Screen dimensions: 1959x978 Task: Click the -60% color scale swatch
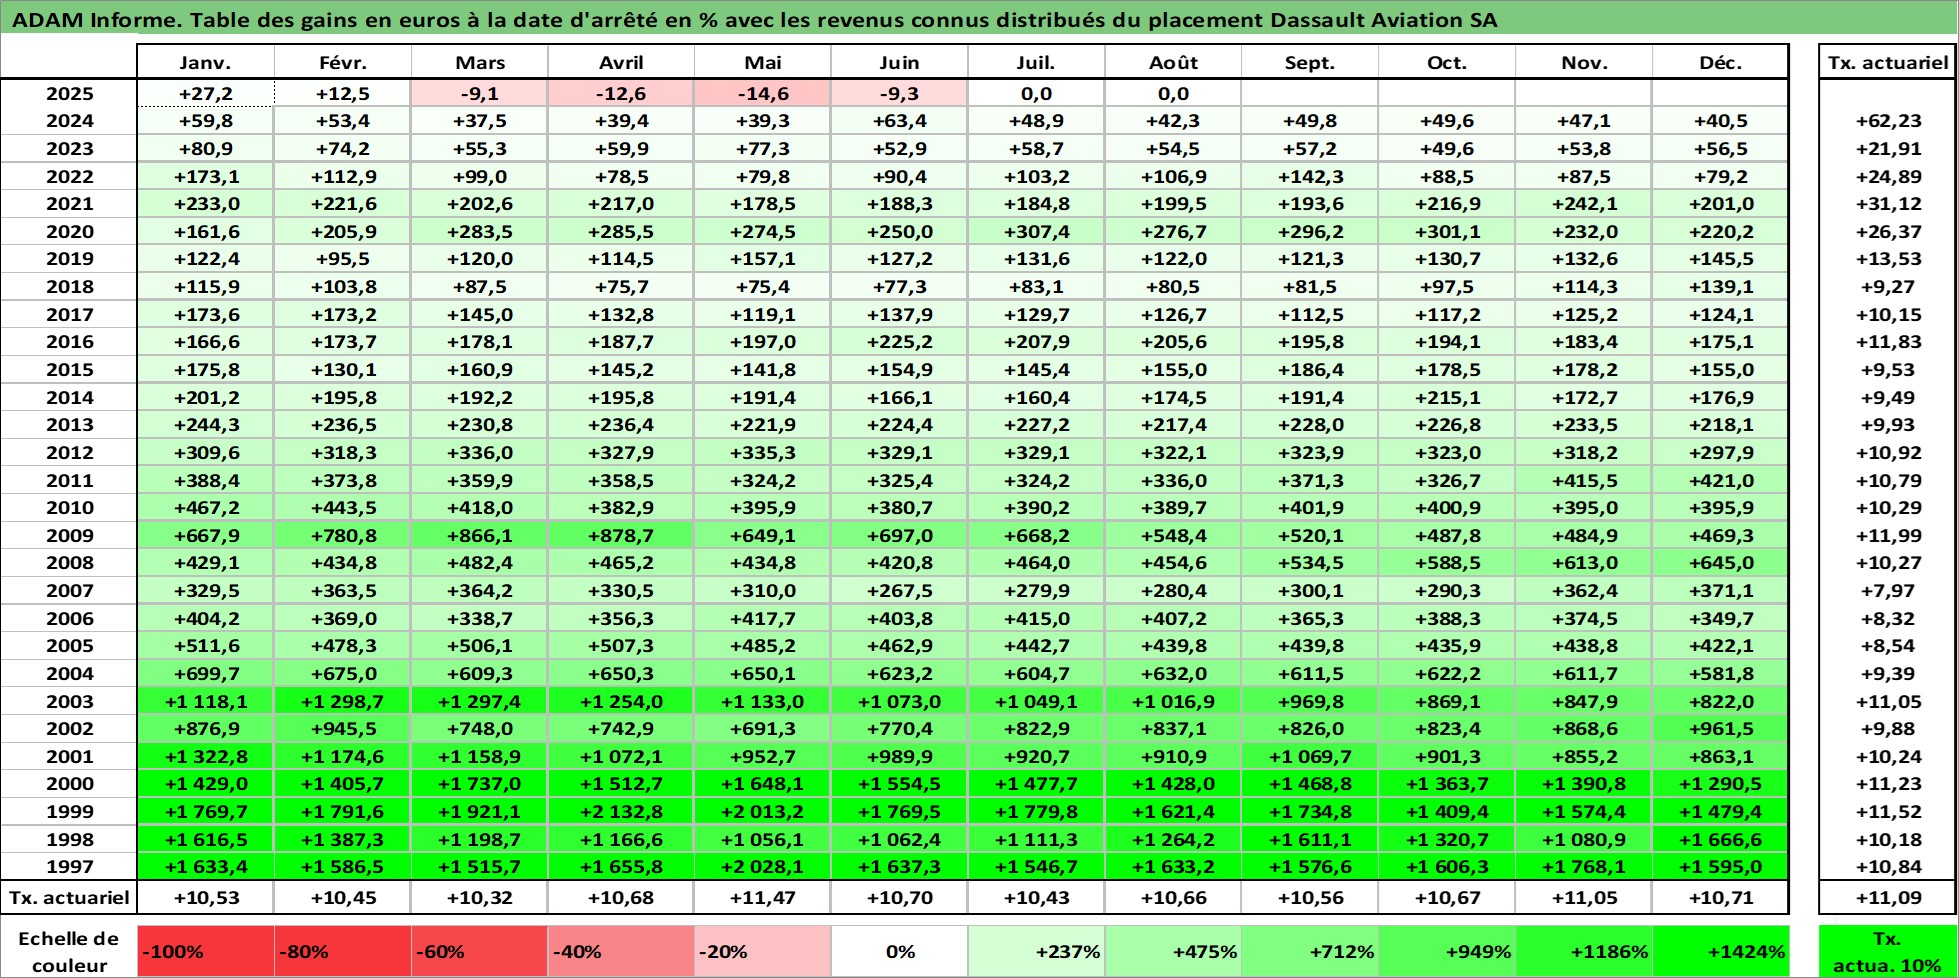pos(480,952)
